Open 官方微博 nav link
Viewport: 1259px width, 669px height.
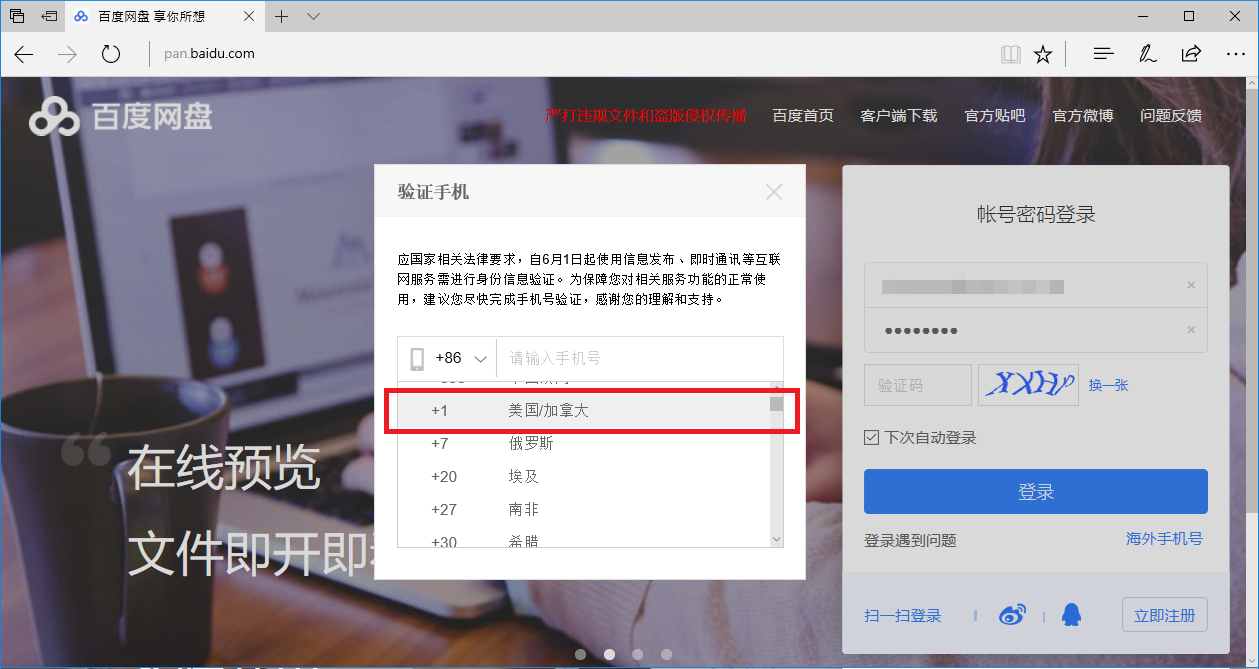[1082, 116]
